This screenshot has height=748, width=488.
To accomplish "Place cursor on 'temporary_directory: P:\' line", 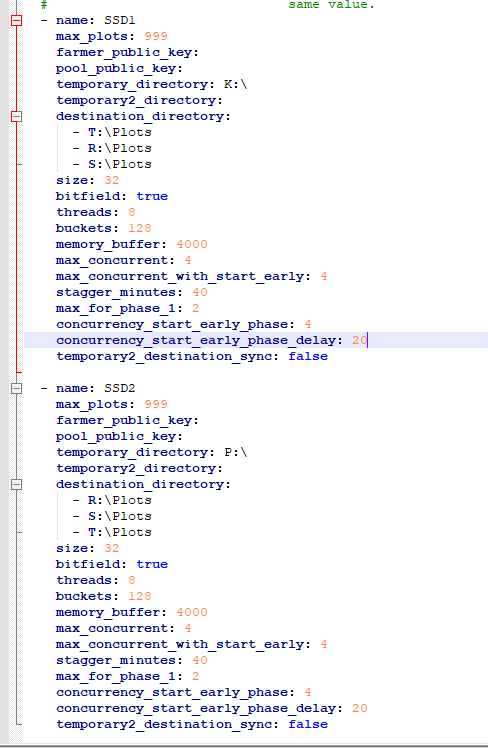I will tap(152, 452).
